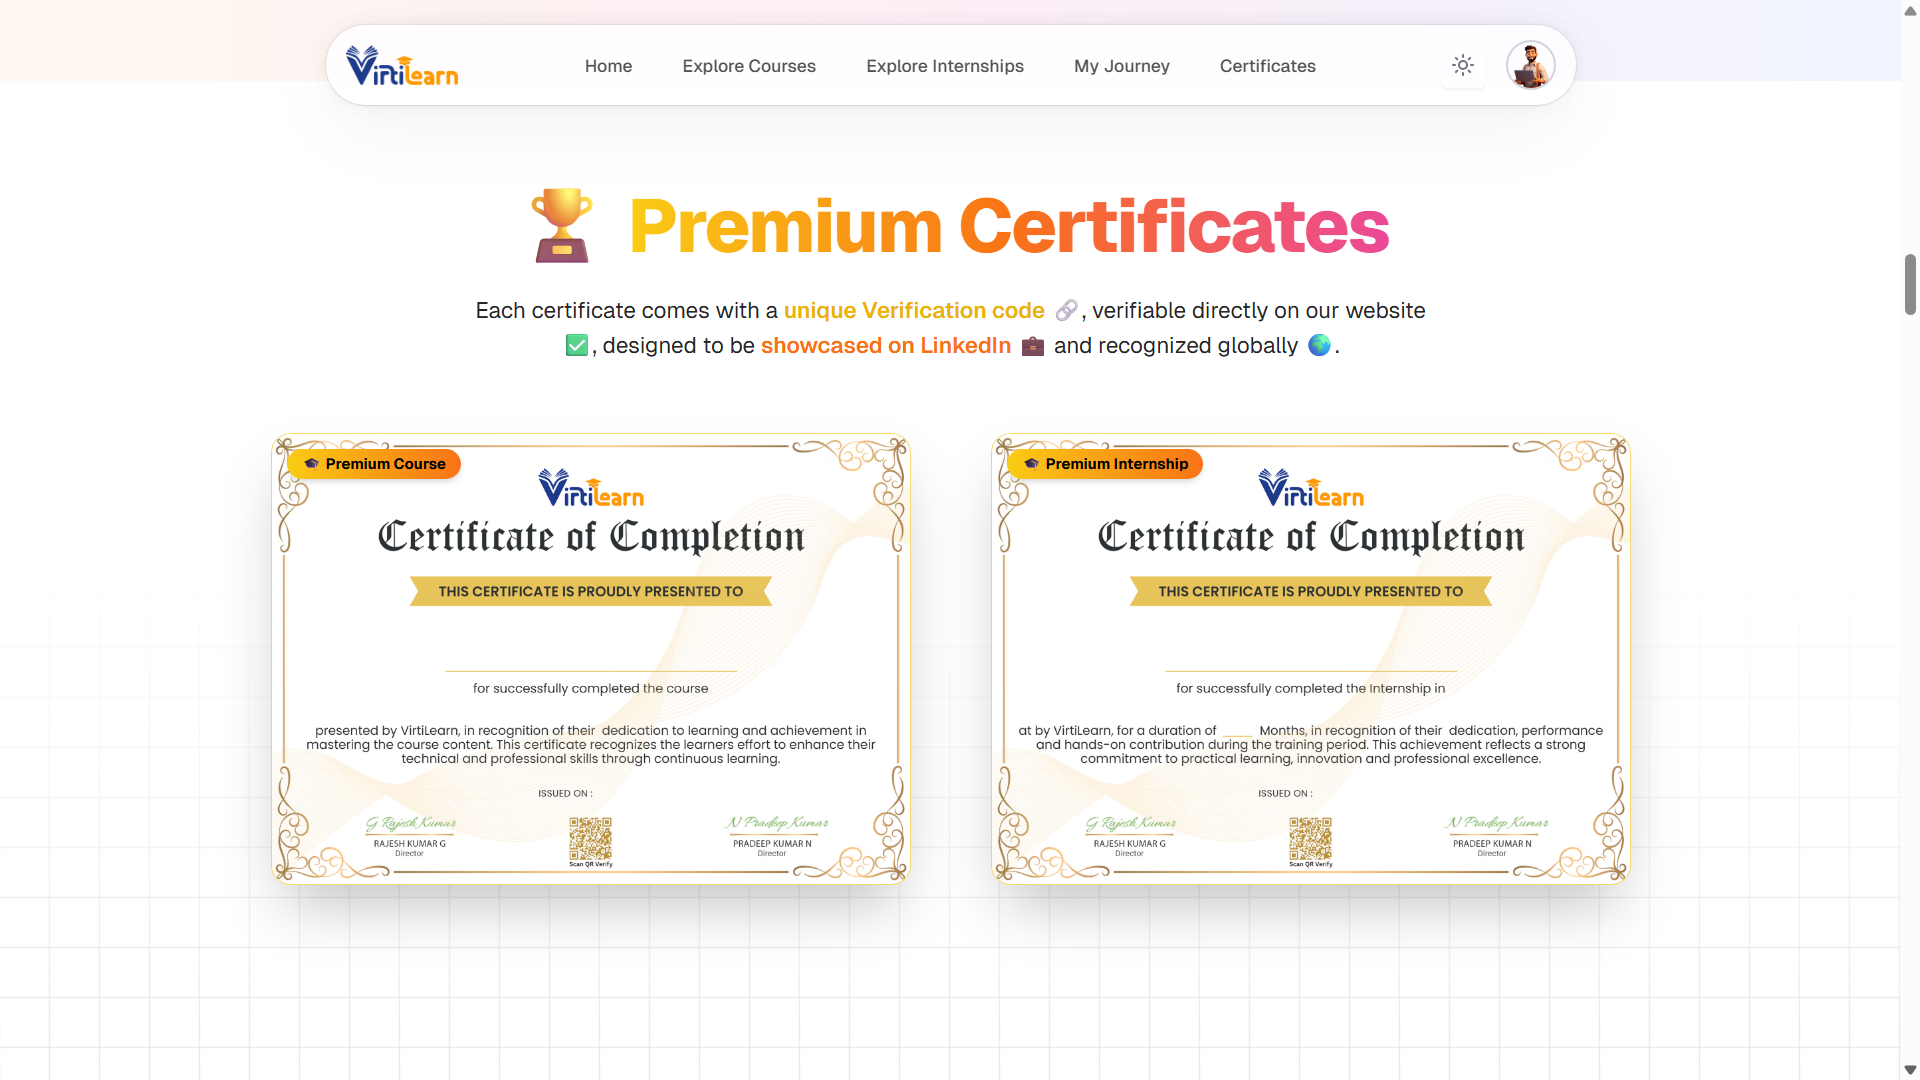Click the chain link emoji icon
The height and width of the screenshot is (1080, 1920).
click(1066, 311)
